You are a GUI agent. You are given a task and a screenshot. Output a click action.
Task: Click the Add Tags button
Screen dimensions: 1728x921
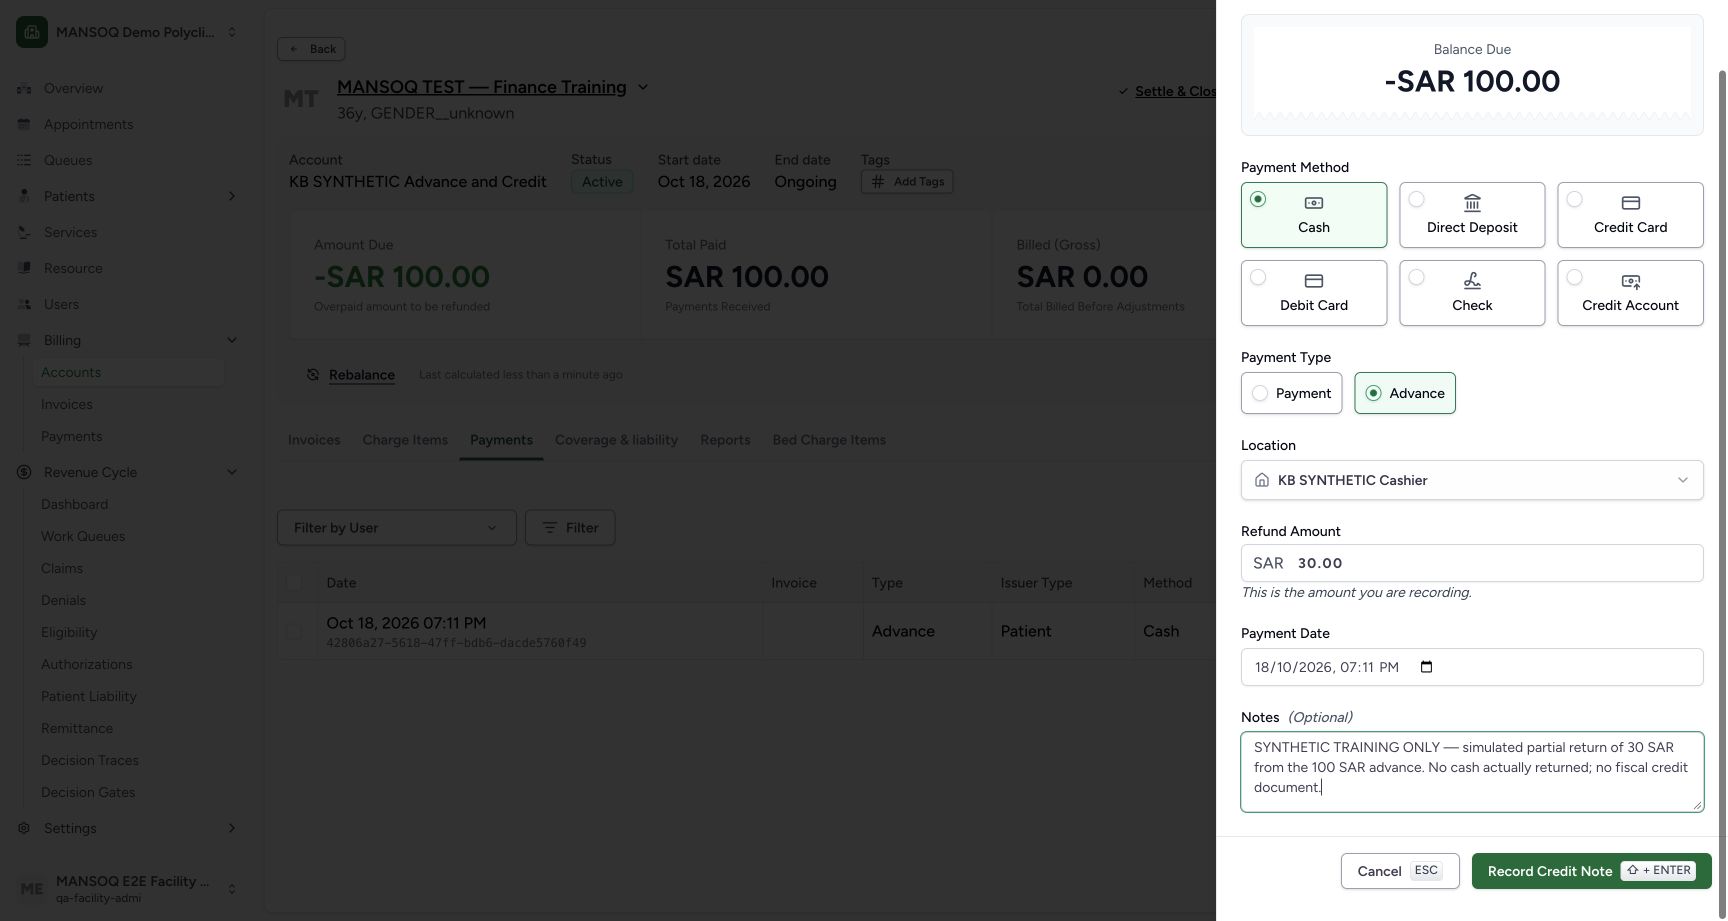pyautogui.click(x=907, y=182)
